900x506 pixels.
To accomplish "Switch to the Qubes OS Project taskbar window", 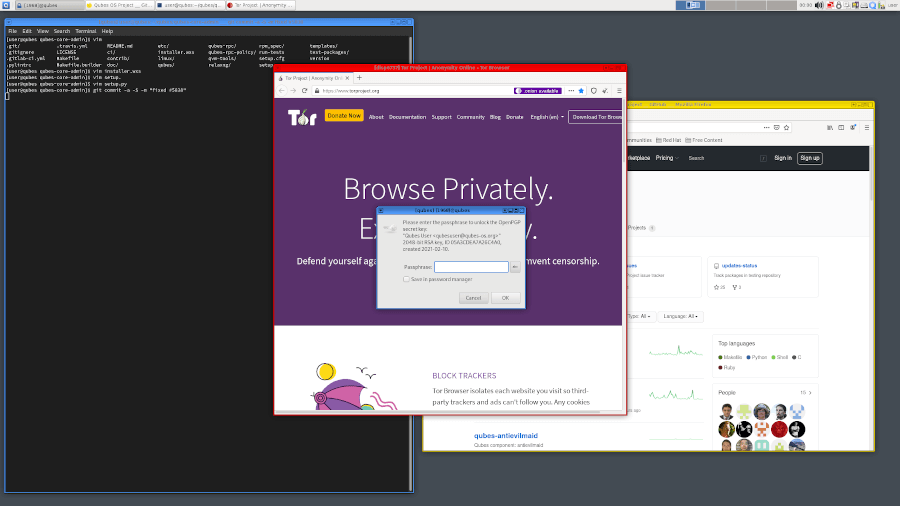I will pyautogui.click(x=119, y=5).
